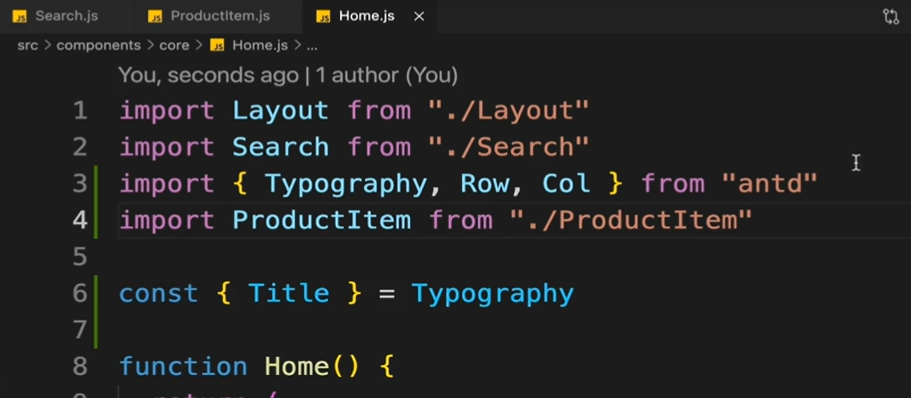Click line number 6 in the gutter

[x=80, y=293]
